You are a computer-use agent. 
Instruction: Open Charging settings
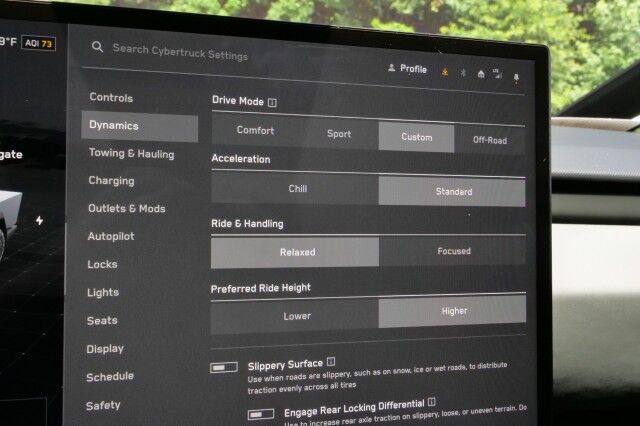point(111,181)
